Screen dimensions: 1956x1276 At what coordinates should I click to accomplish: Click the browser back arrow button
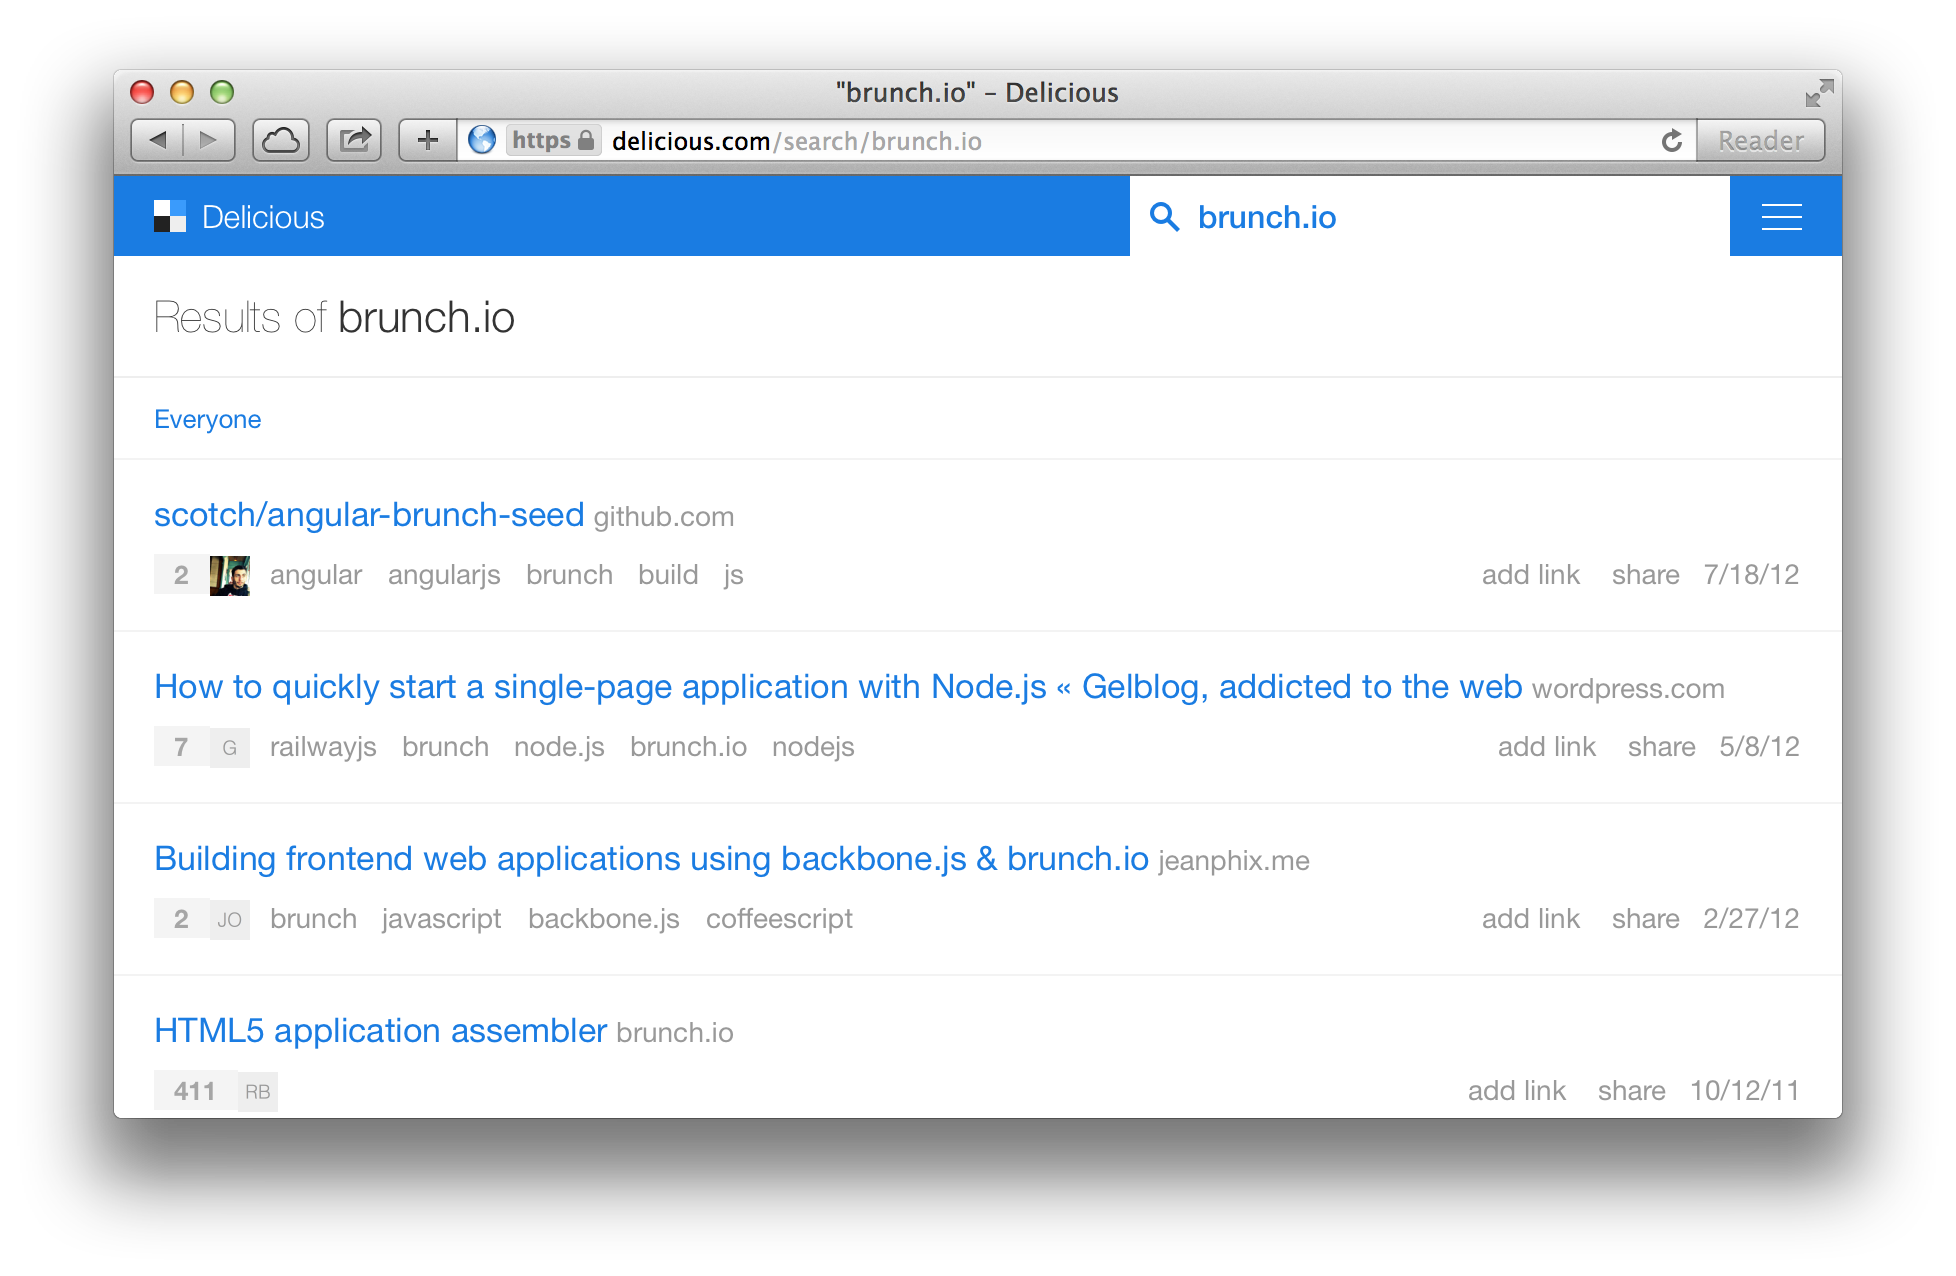(x=158, y=140)
